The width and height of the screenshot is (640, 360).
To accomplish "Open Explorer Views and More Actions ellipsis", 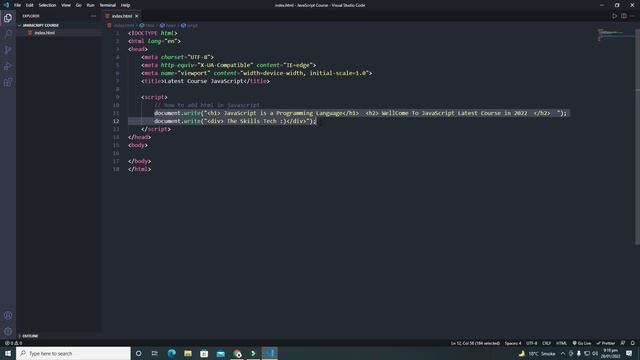I will pos(93,16).
